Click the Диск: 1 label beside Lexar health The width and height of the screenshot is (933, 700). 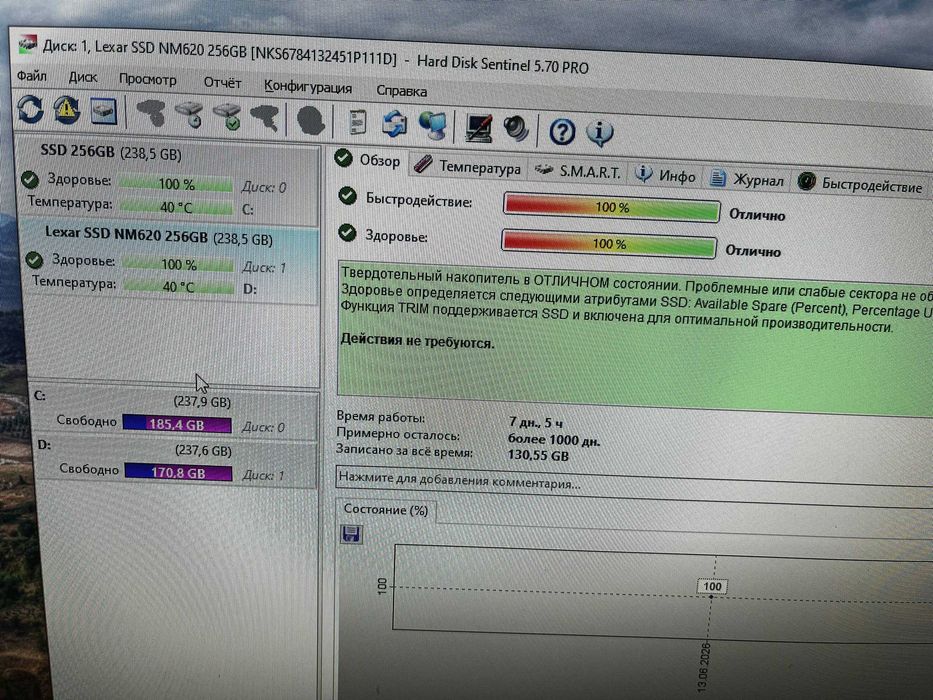click(264, 267)
